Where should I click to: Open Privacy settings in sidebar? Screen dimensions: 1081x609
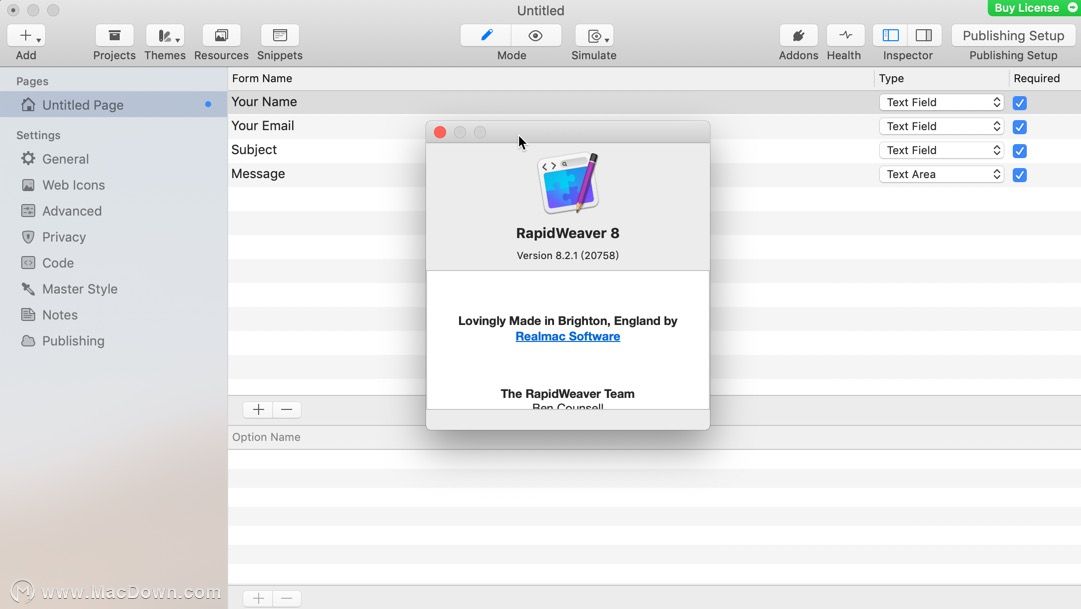click(64, 237)
